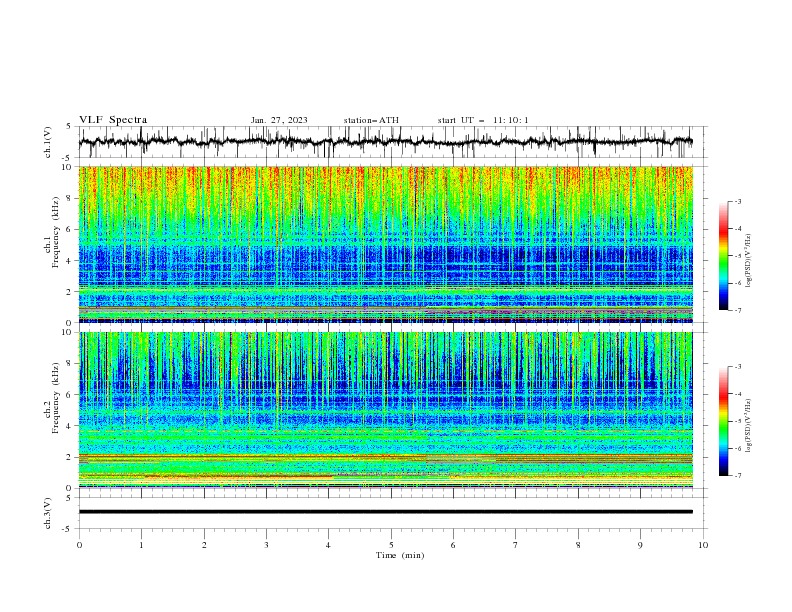This screenshot has width=792, height=612.
Task: Click the 4 kHz tick on ch.2 spectrogram
Action: 70,426
